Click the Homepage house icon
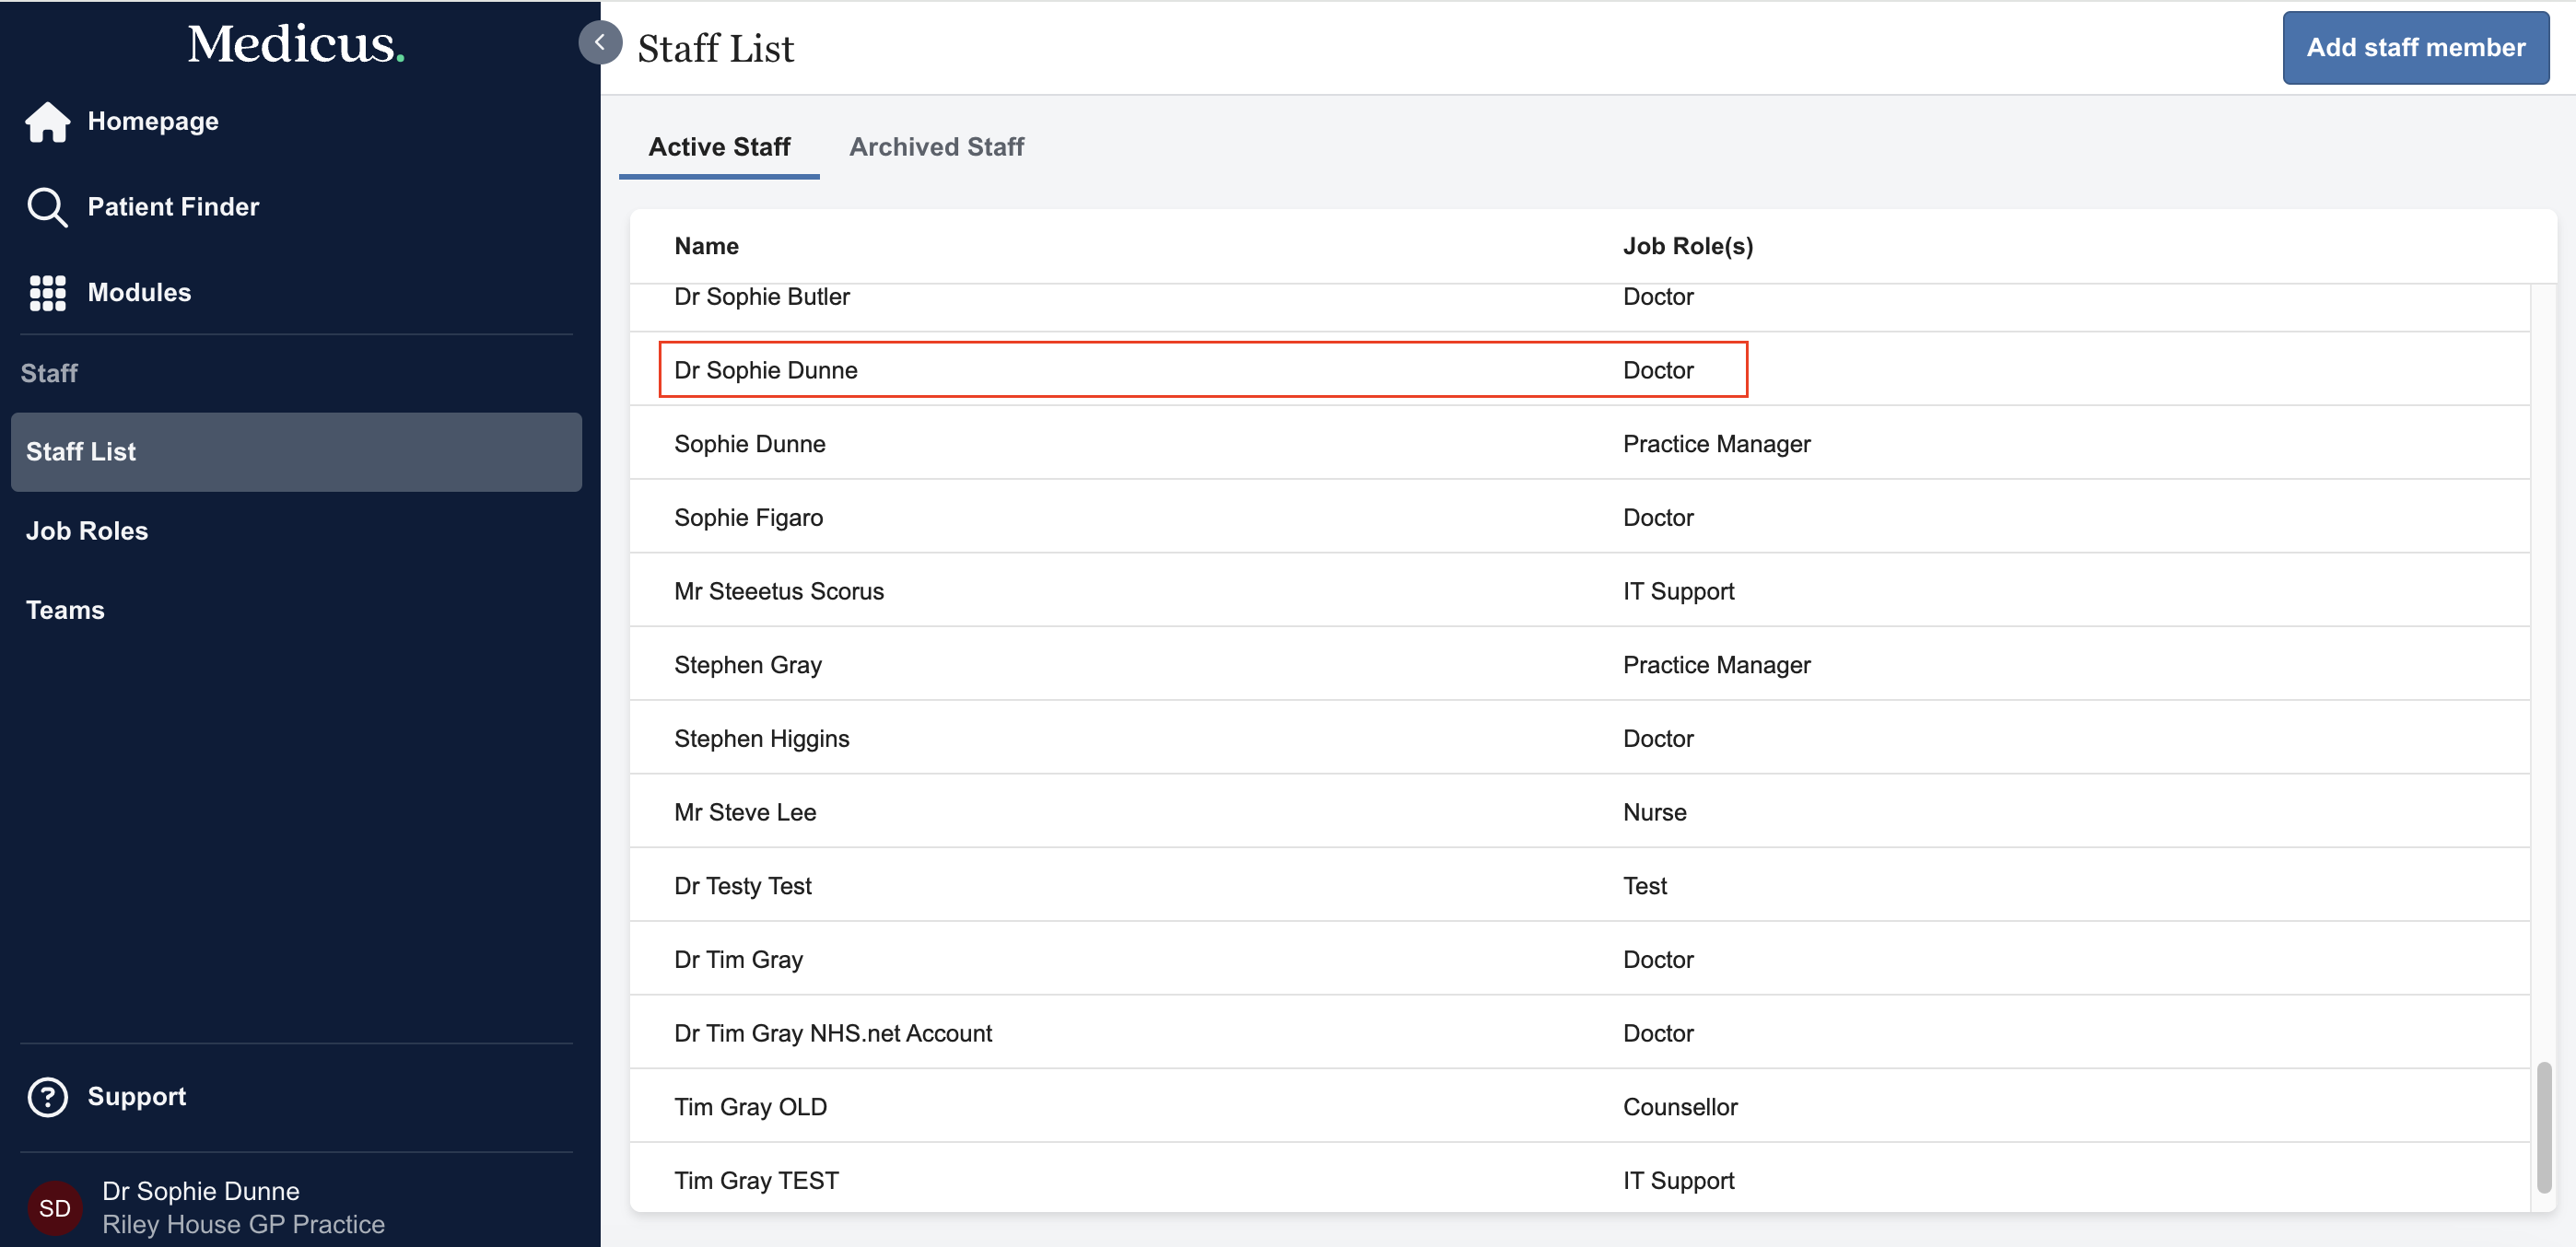The width and height of the screenshot is (2576, 1247). point(47,122)
